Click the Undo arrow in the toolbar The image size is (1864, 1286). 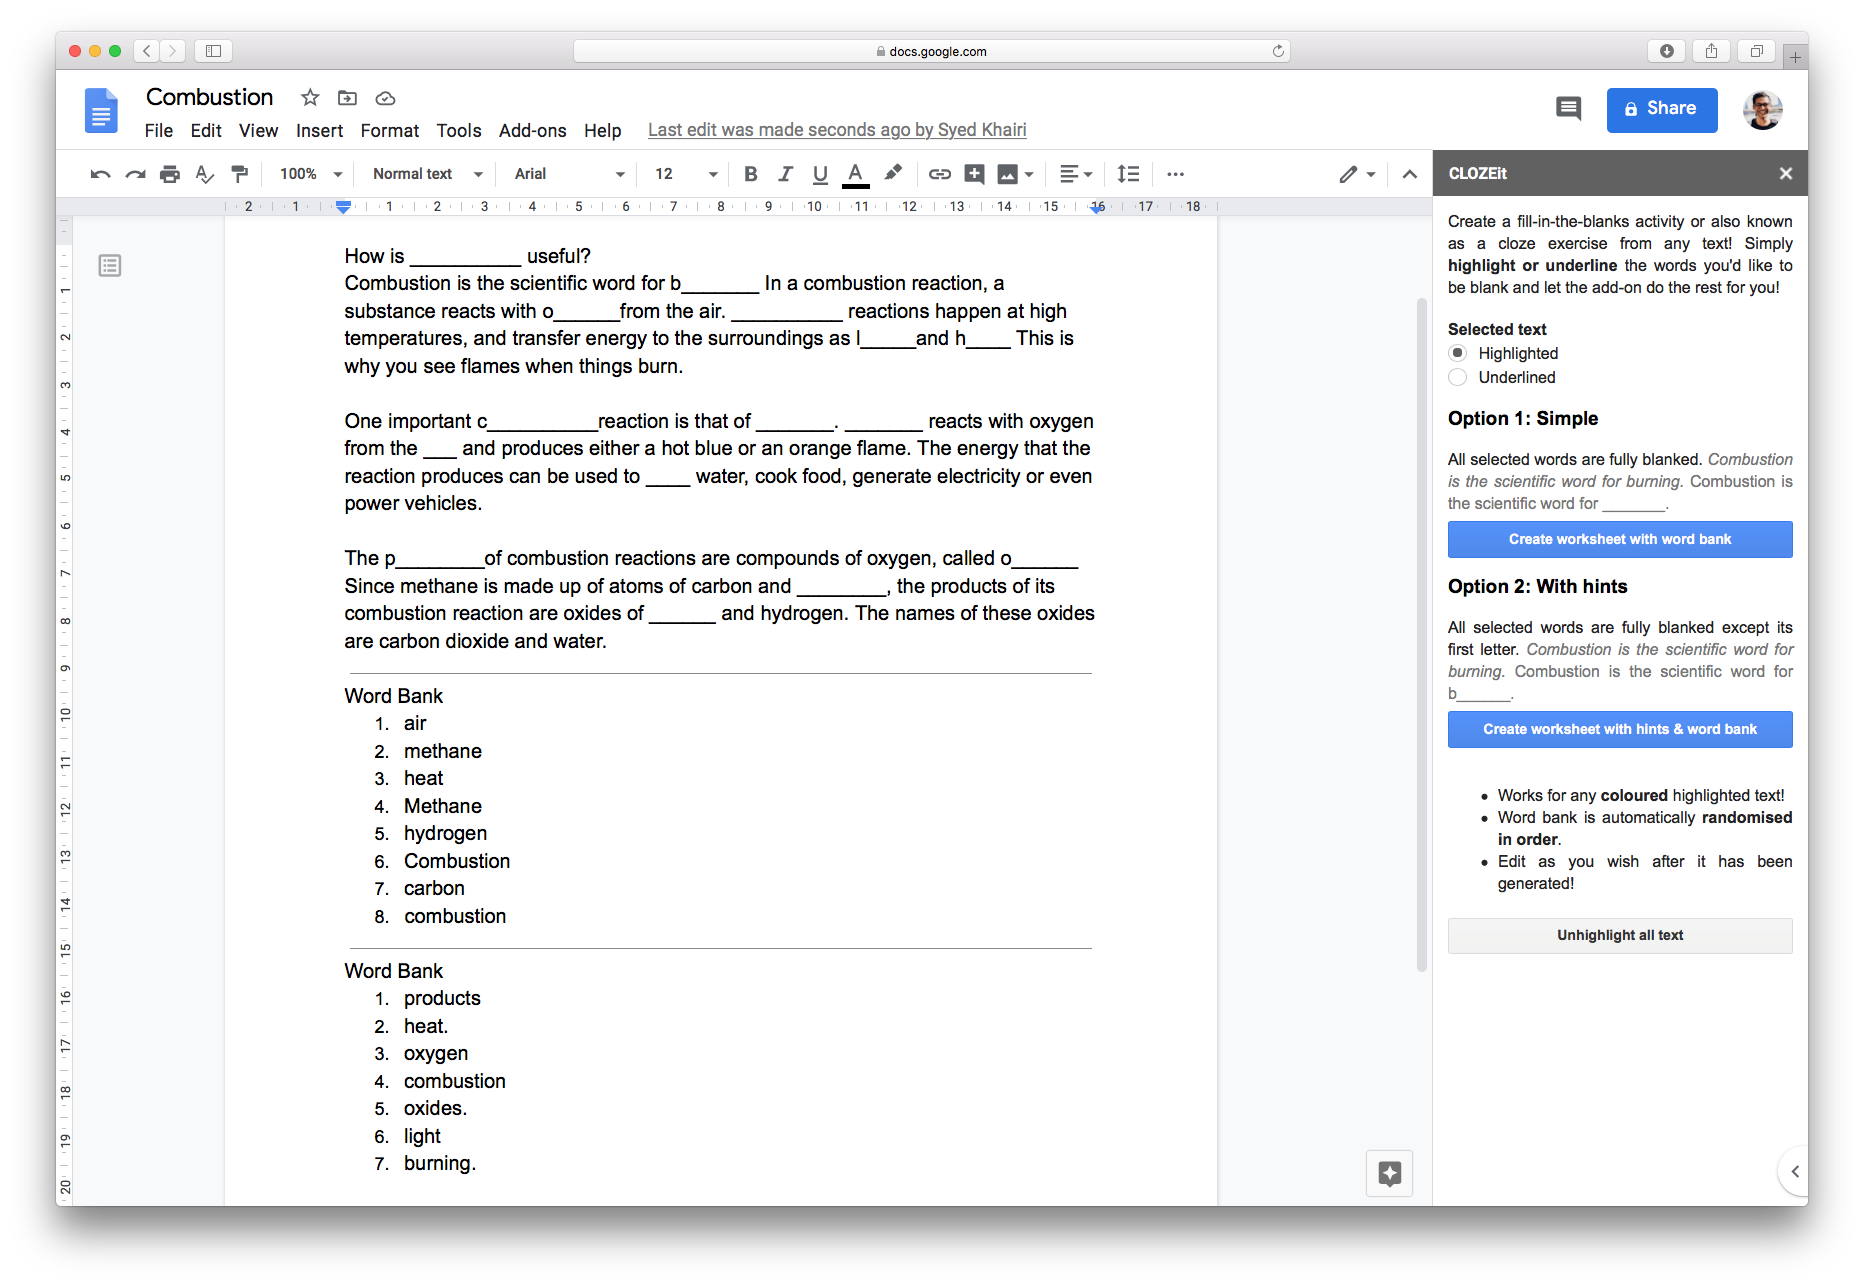pyautogui.click(x=100, y=174)
